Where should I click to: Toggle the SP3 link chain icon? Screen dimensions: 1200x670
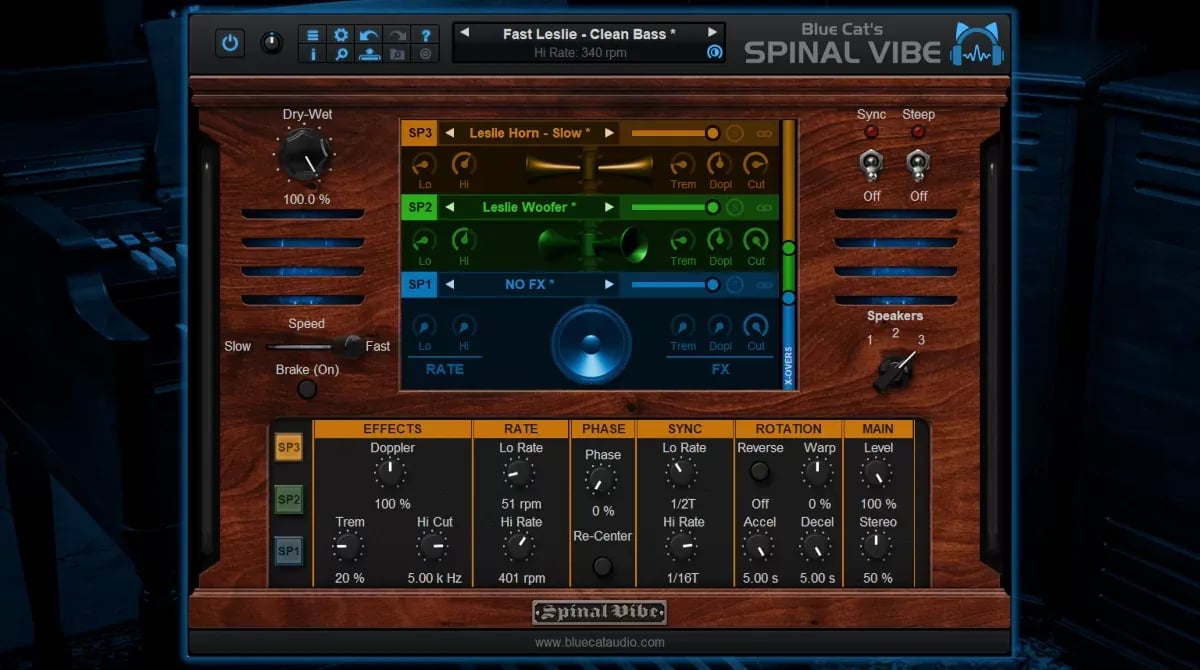click(x=764, y=133)
